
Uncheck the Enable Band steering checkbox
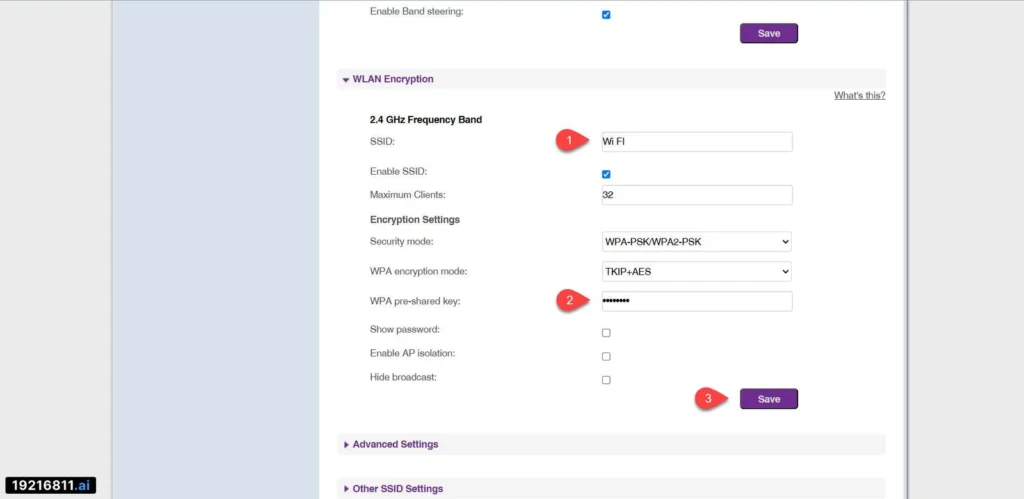coord(606,14)
